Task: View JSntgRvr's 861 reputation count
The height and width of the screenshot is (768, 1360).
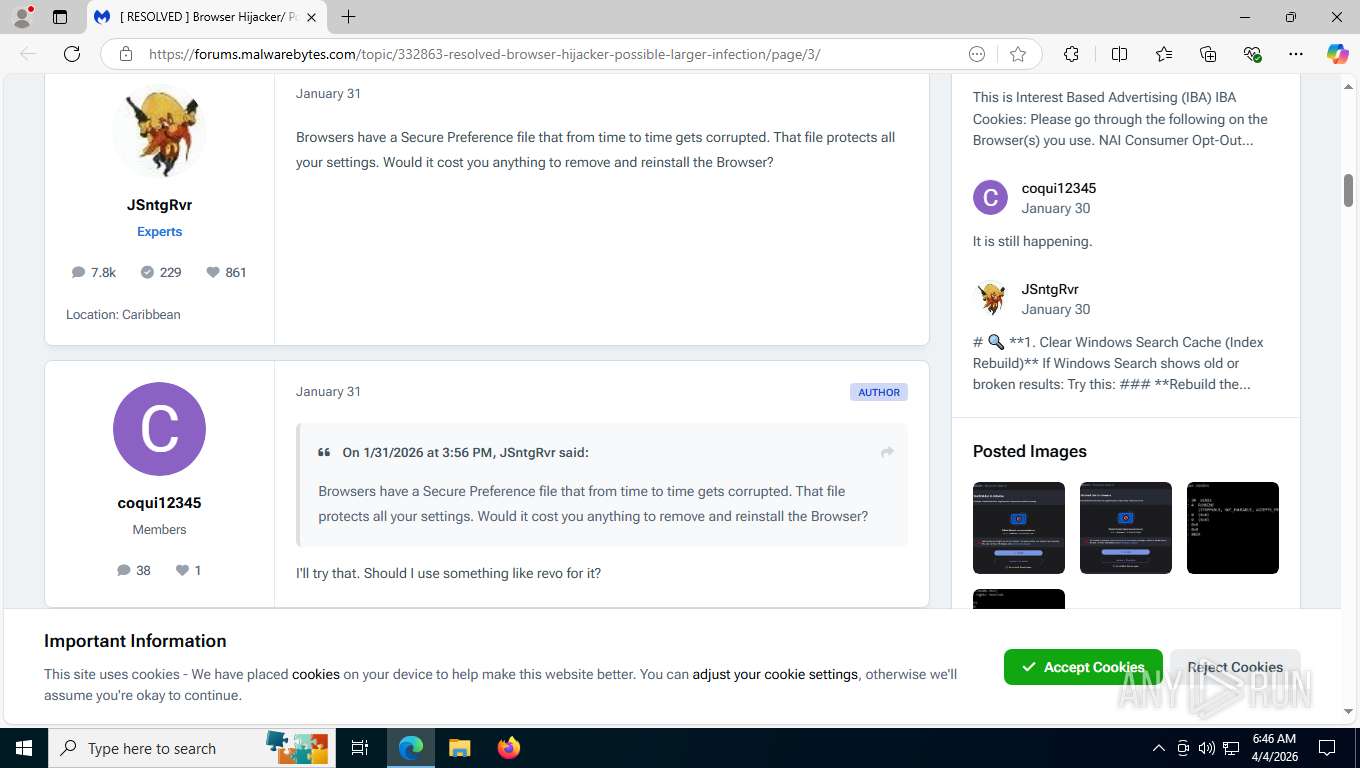Action: point(226,272)
